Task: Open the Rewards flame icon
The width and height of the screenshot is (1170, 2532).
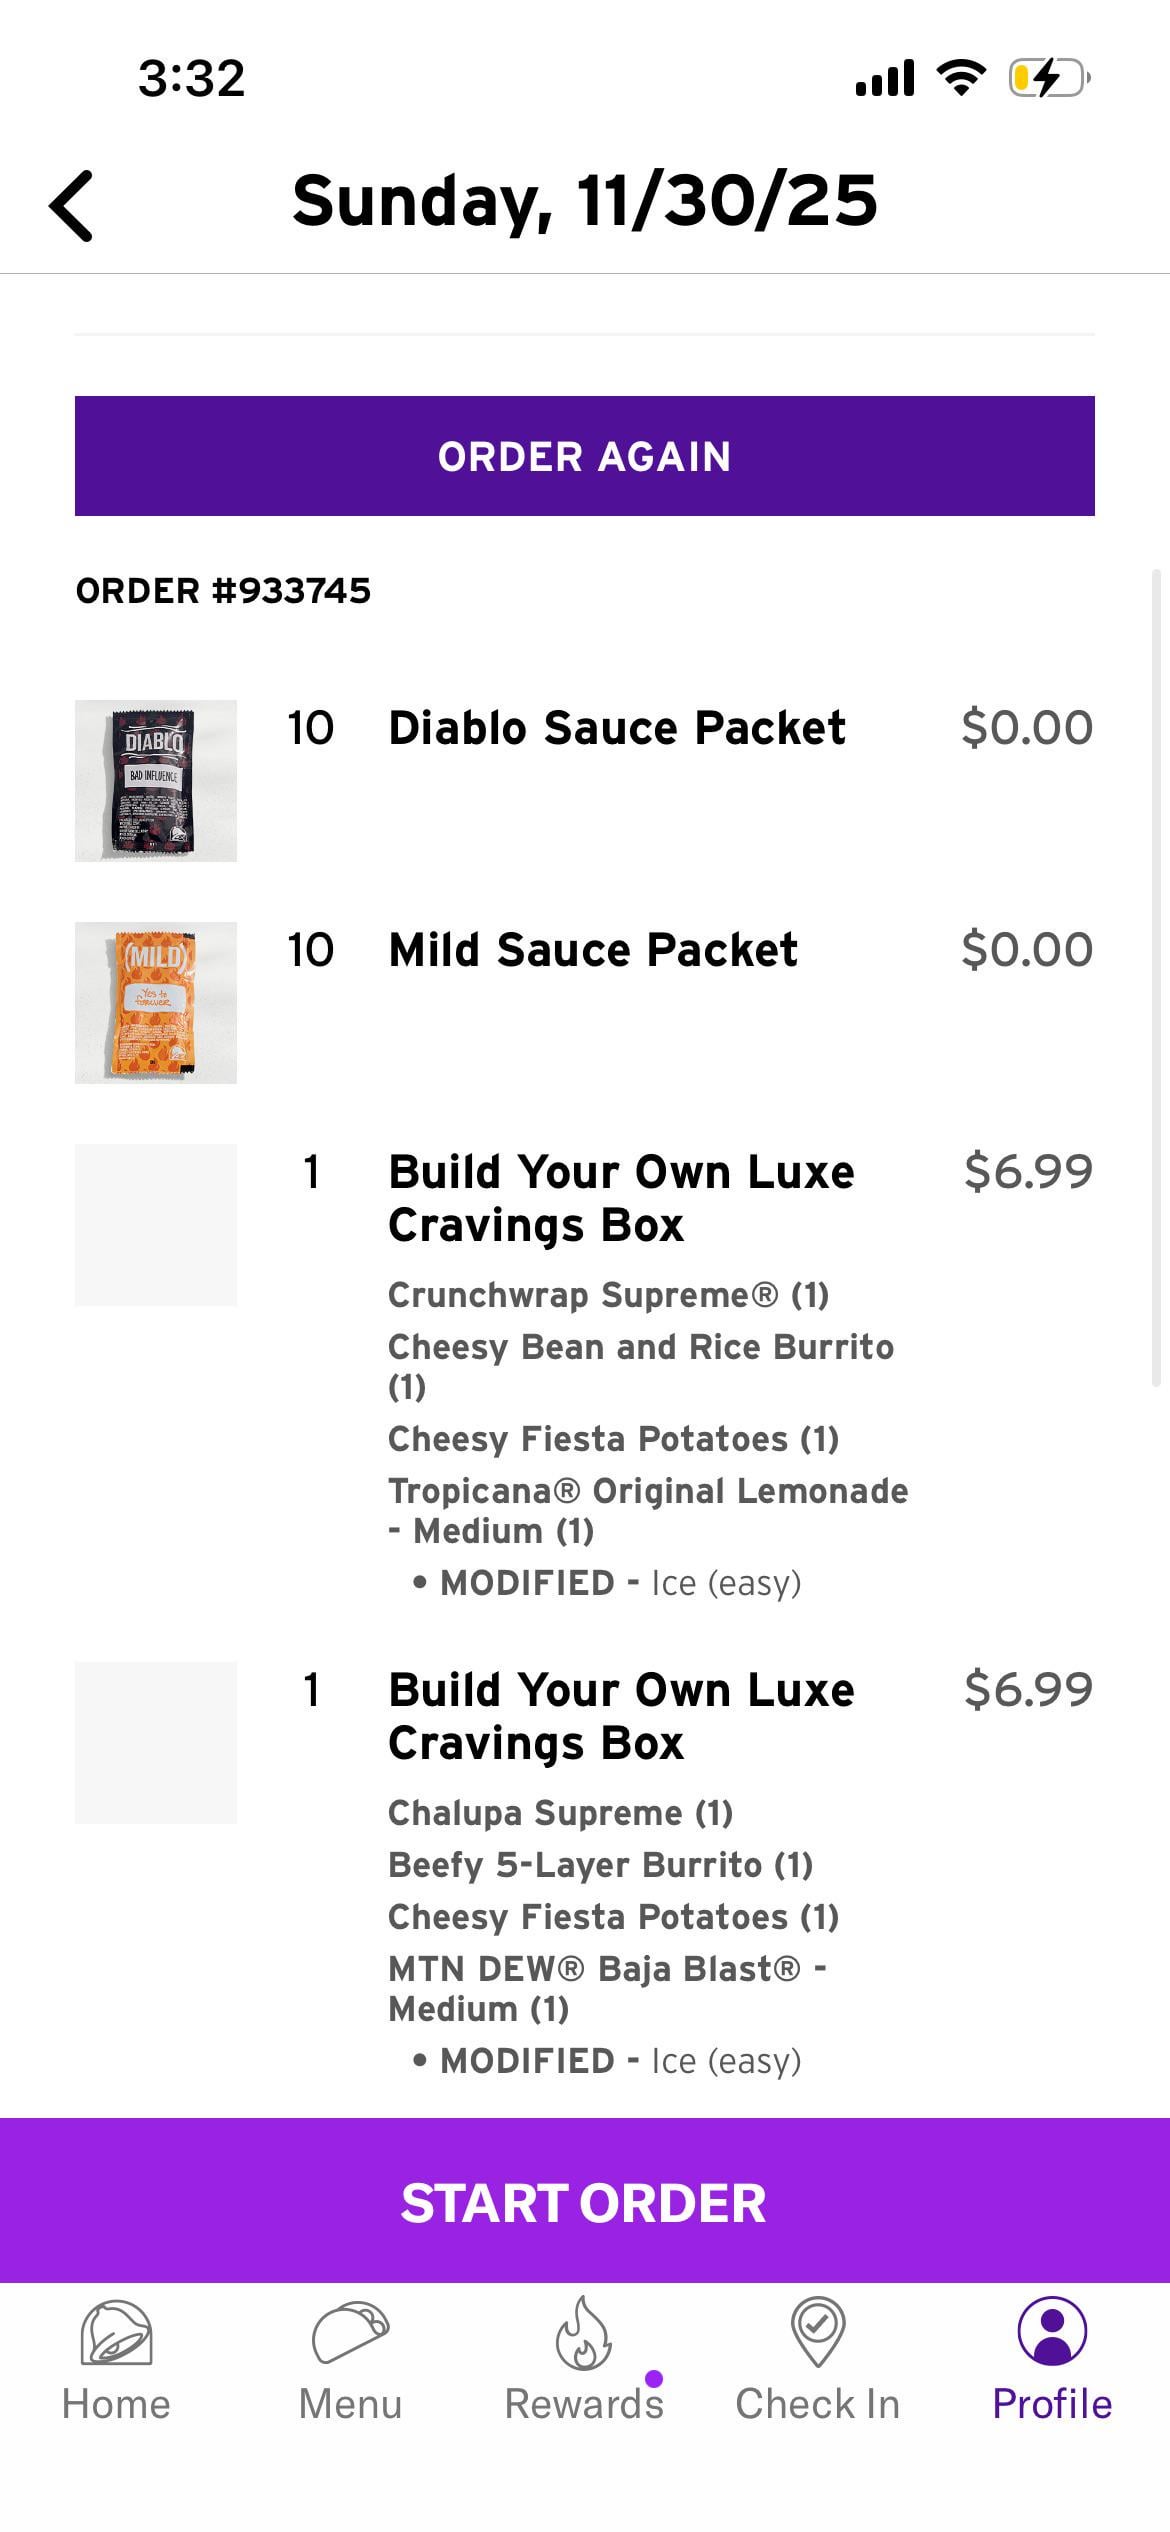Action: point(583,2333)
